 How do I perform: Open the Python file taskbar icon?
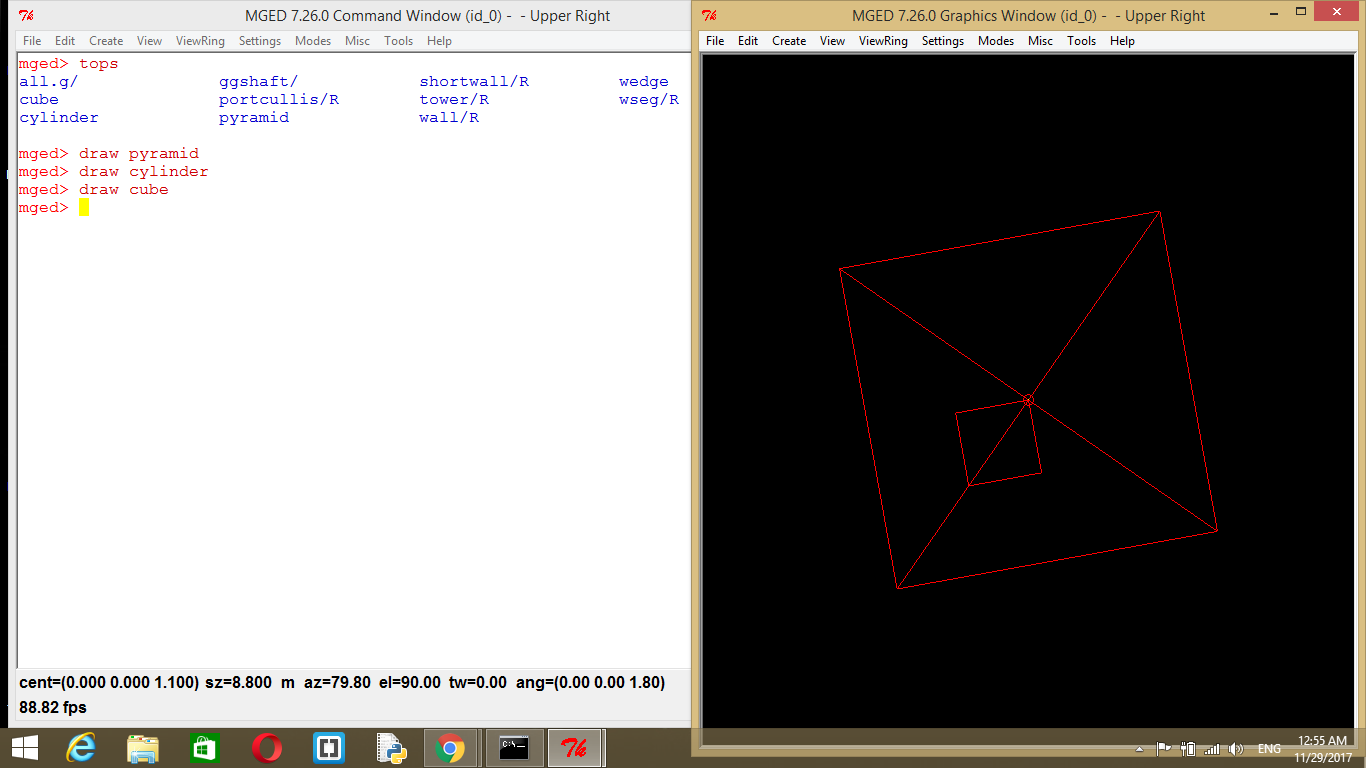point(389,748)
